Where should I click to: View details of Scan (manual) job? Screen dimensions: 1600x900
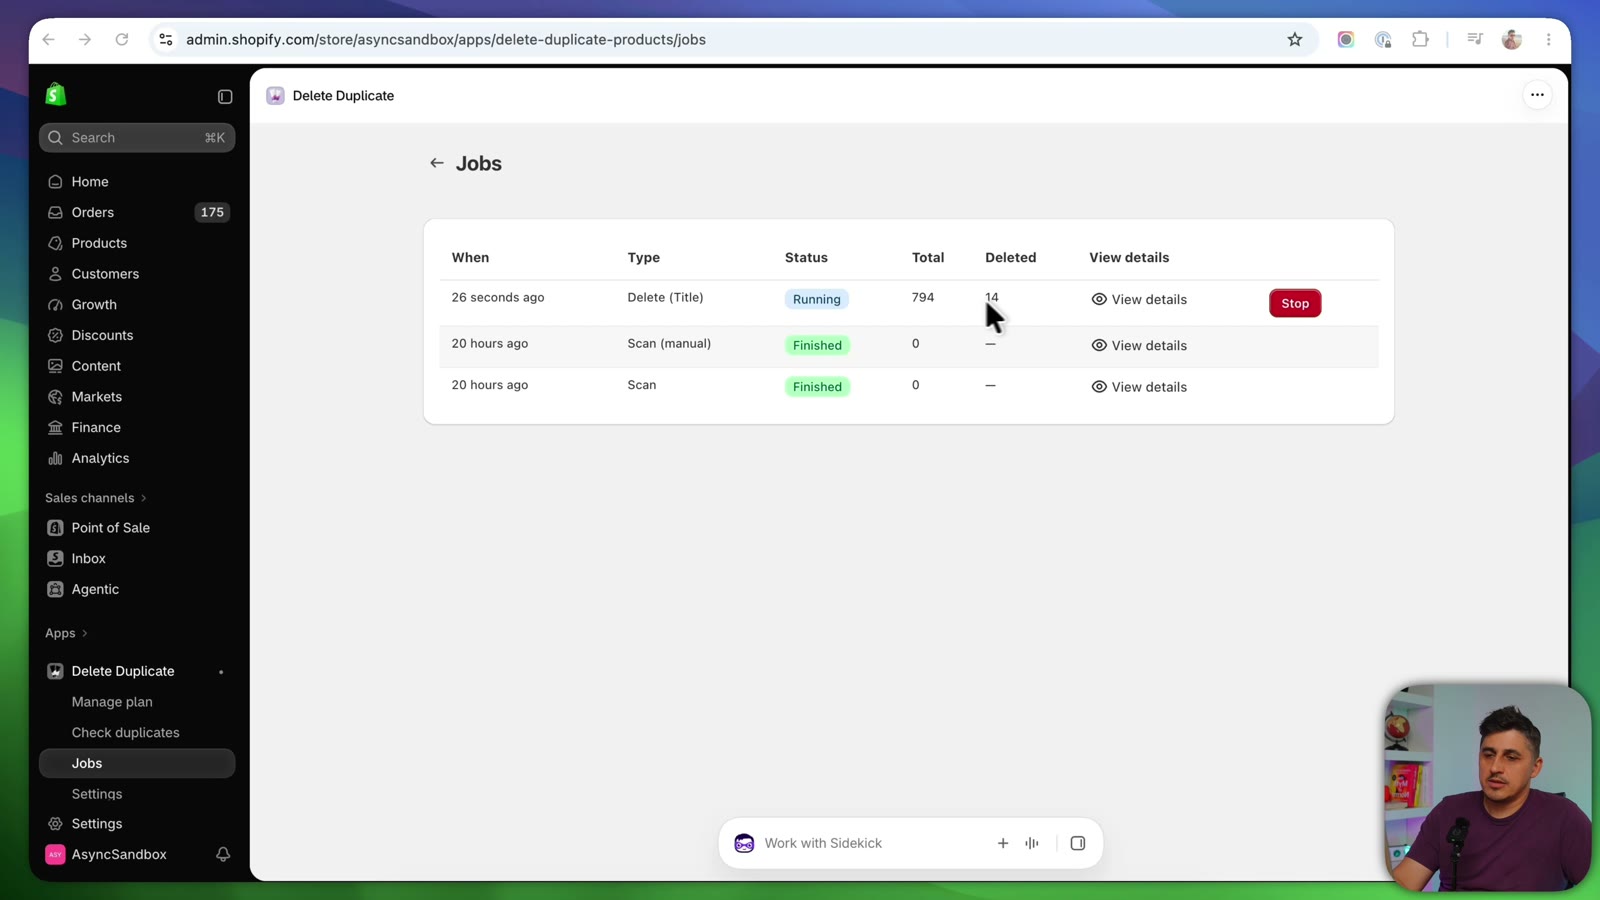1139,345
